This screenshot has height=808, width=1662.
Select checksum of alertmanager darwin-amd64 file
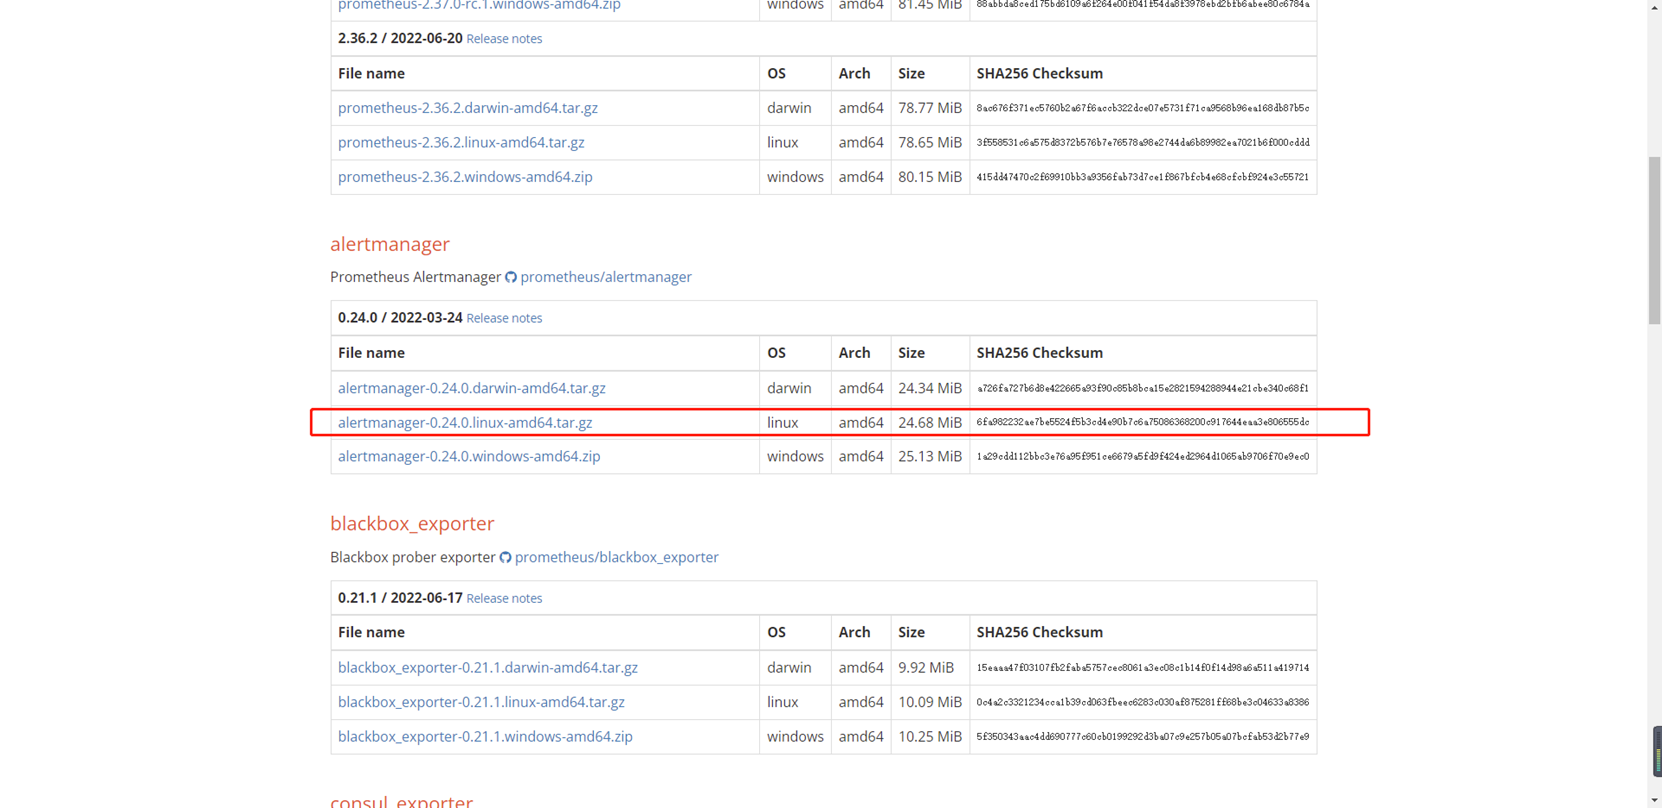[1143, 388]
